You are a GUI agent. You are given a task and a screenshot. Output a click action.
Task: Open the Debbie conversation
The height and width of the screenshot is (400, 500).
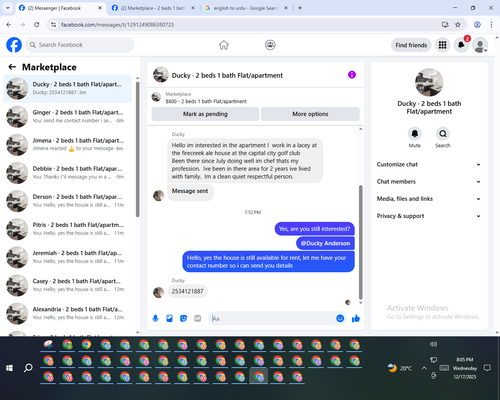click(67, 173)
